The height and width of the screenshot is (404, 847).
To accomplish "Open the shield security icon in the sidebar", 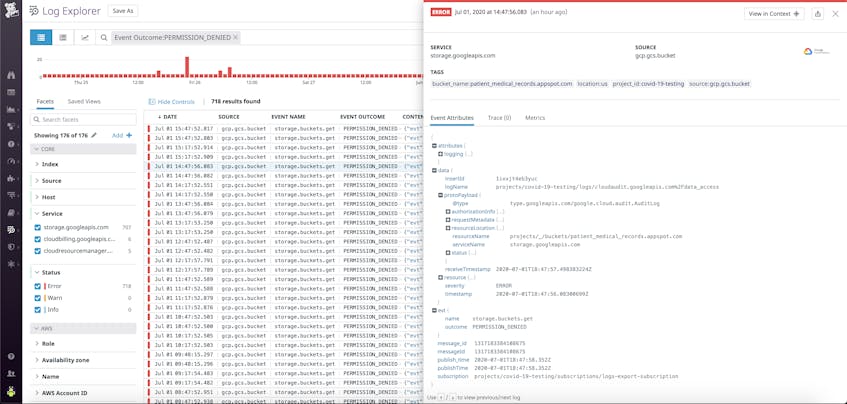I will (x=11, y=247).
